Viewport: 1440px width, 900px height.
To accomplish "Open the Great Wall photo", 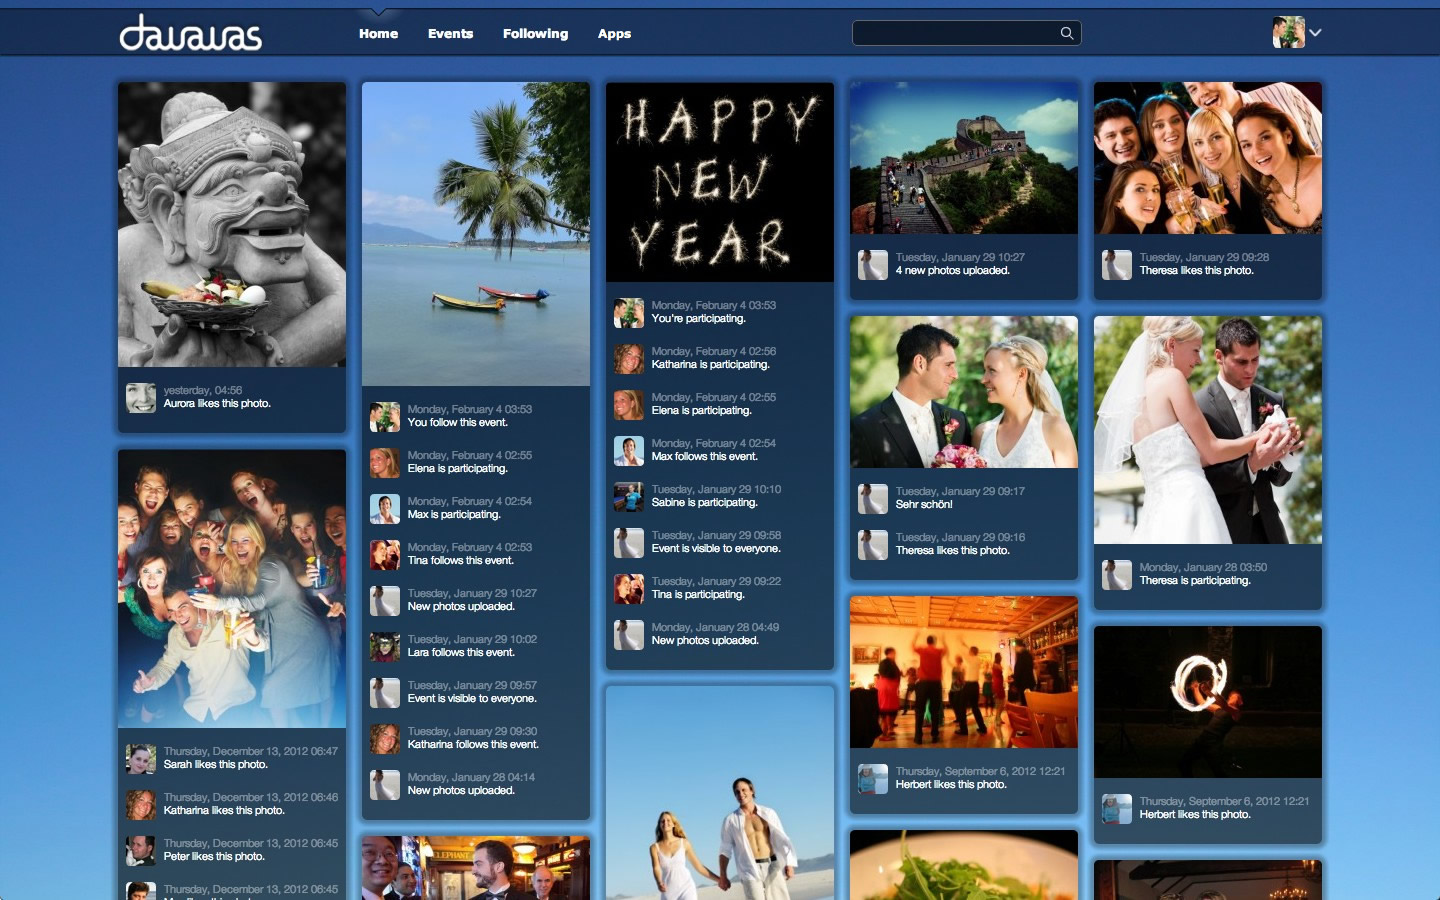I will (964, 158).
